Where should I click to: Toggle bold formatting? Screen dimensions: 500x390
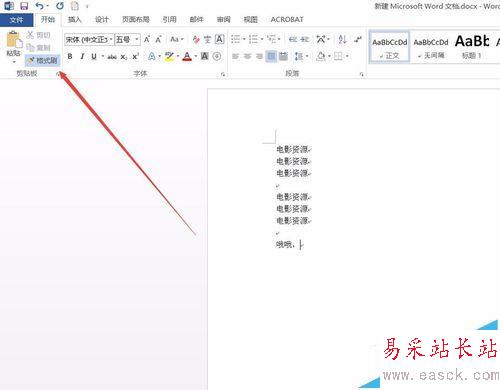[x=70, y=56]
